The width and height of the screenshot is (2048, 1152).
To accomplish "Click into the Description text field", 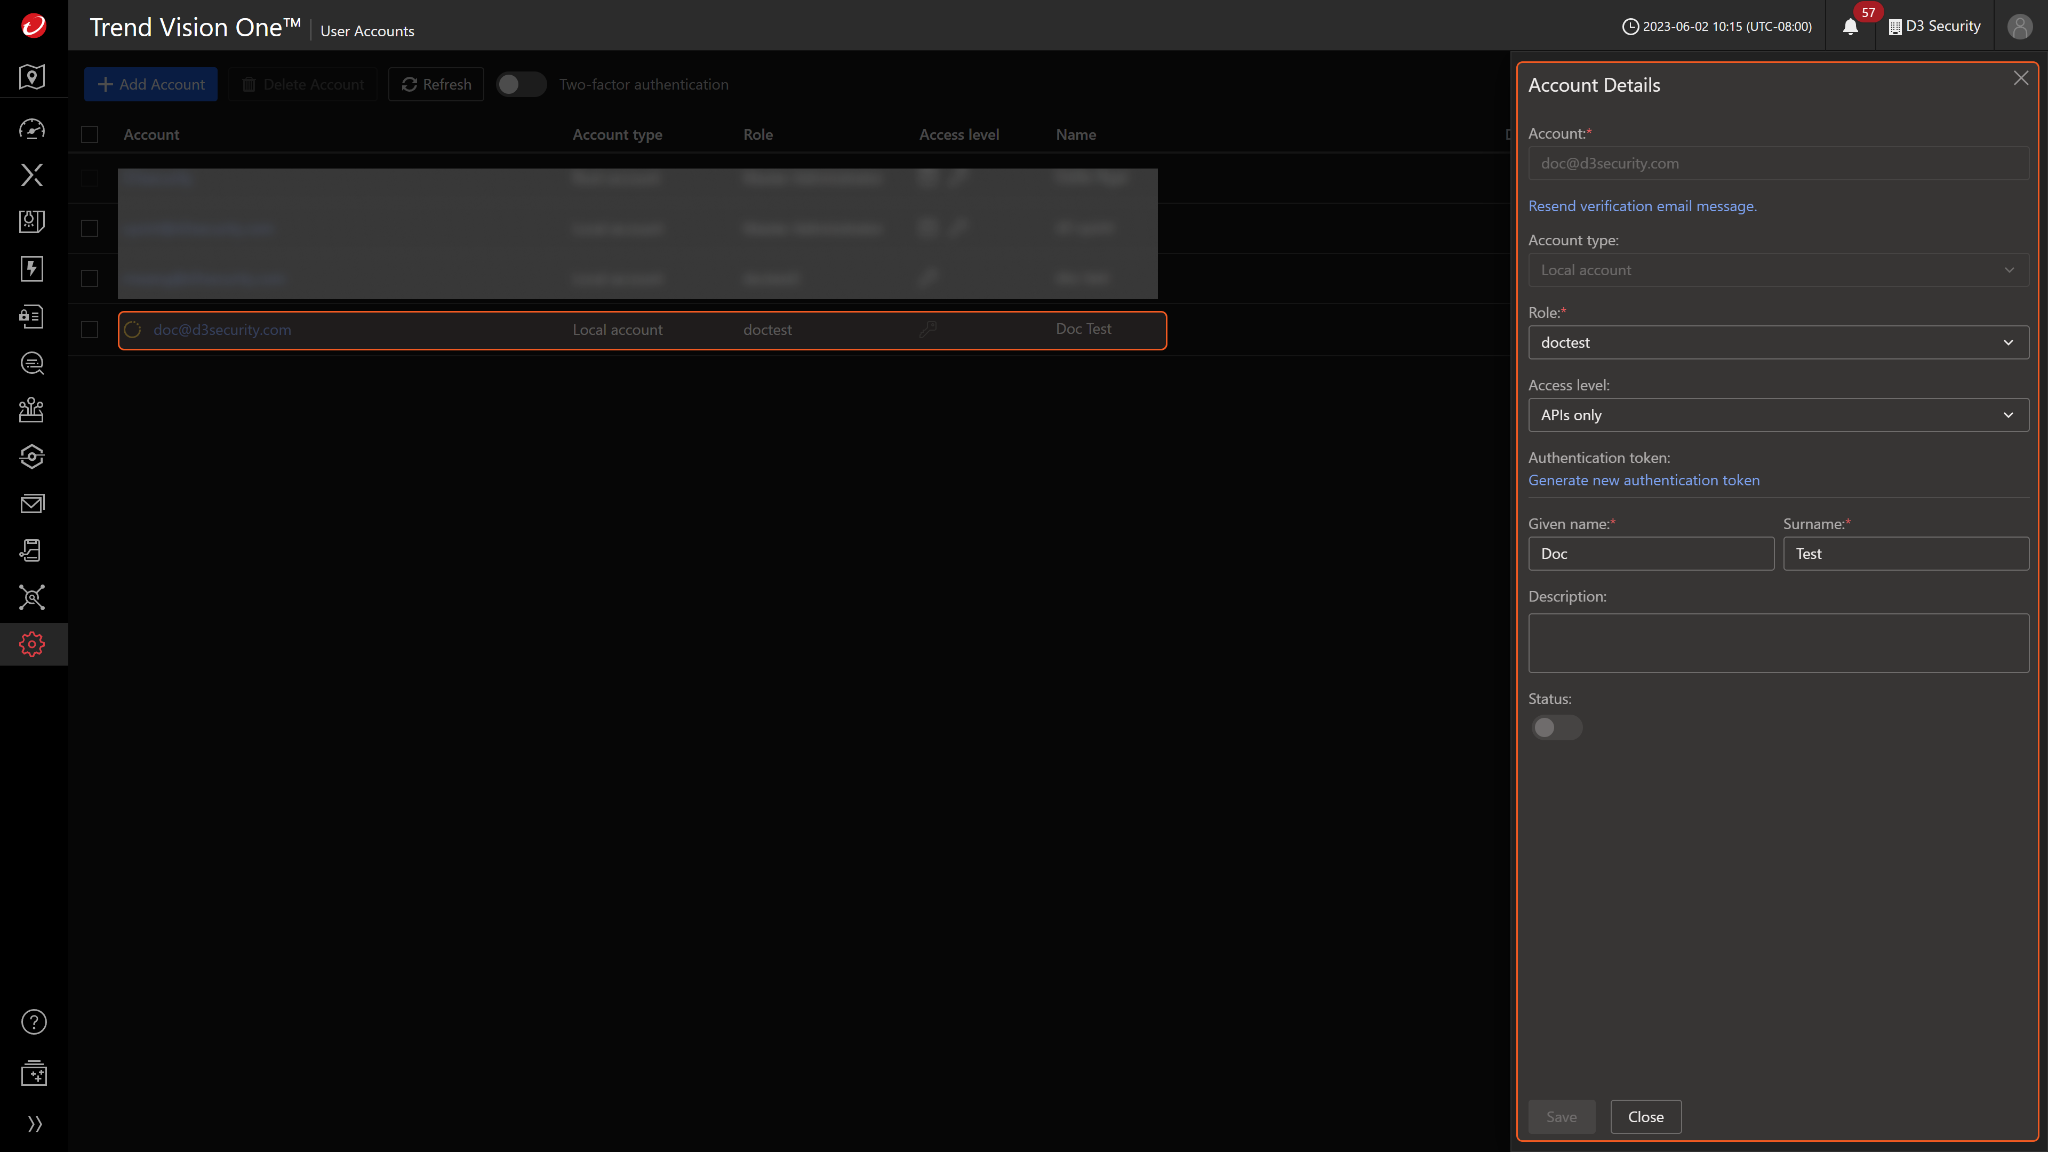I will 1777,643.
